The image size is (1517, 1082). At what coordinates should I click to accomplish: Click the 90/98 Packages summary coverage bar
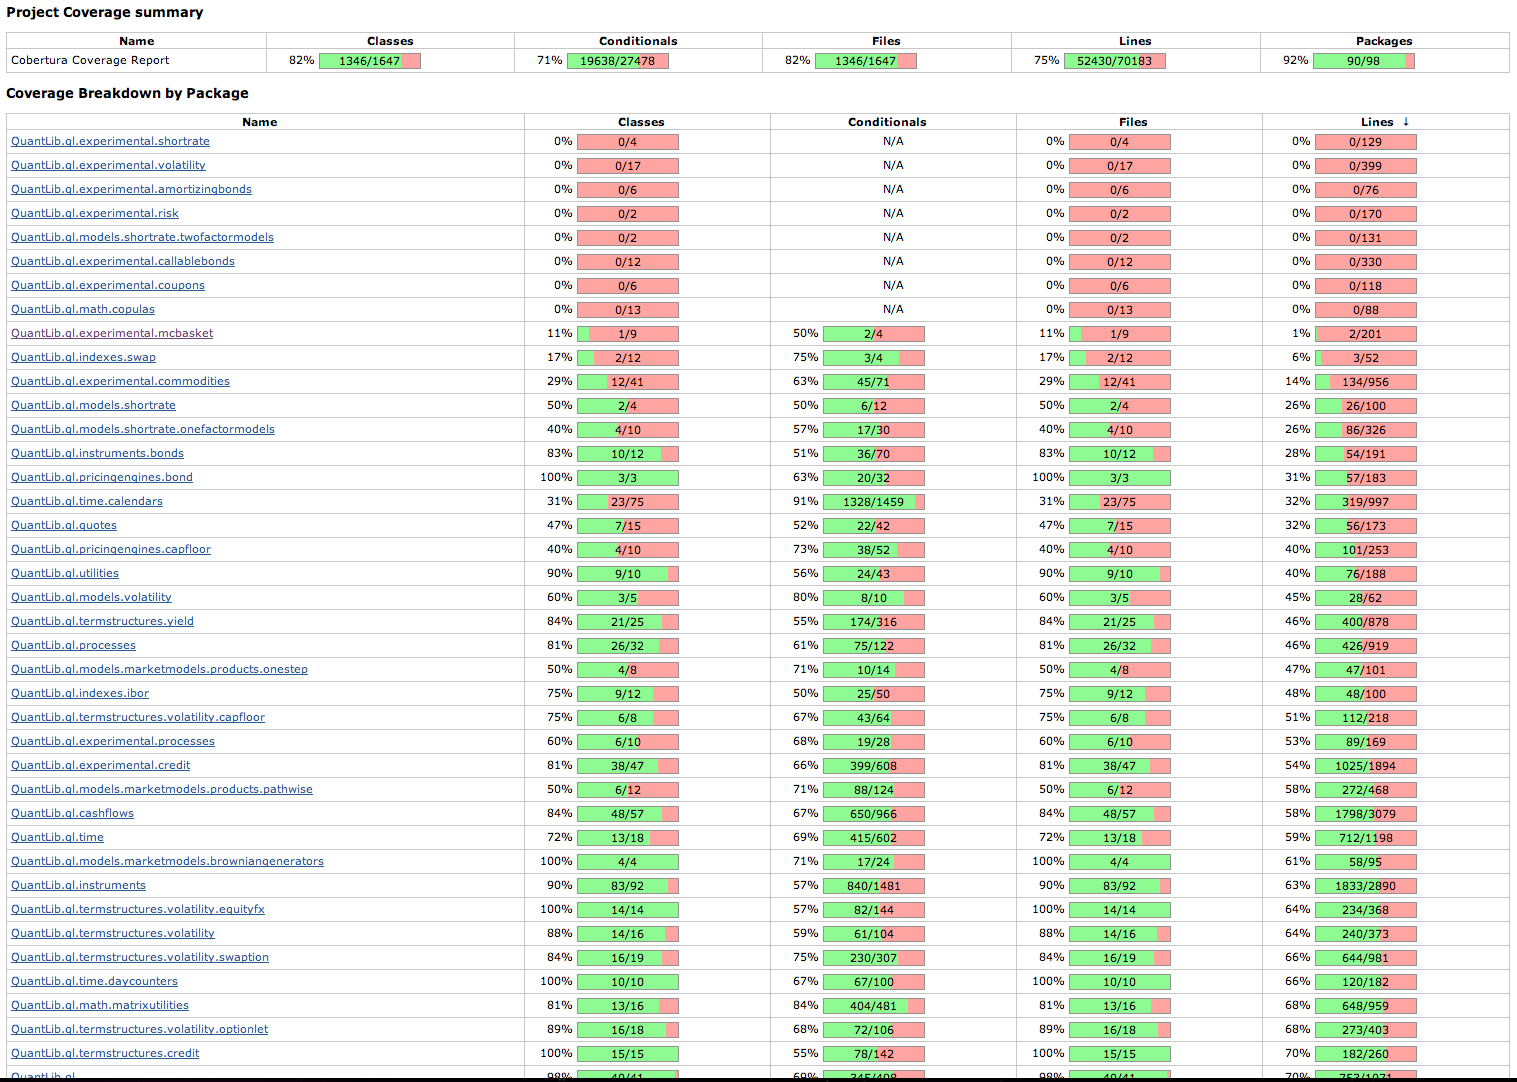[1363, 61]
